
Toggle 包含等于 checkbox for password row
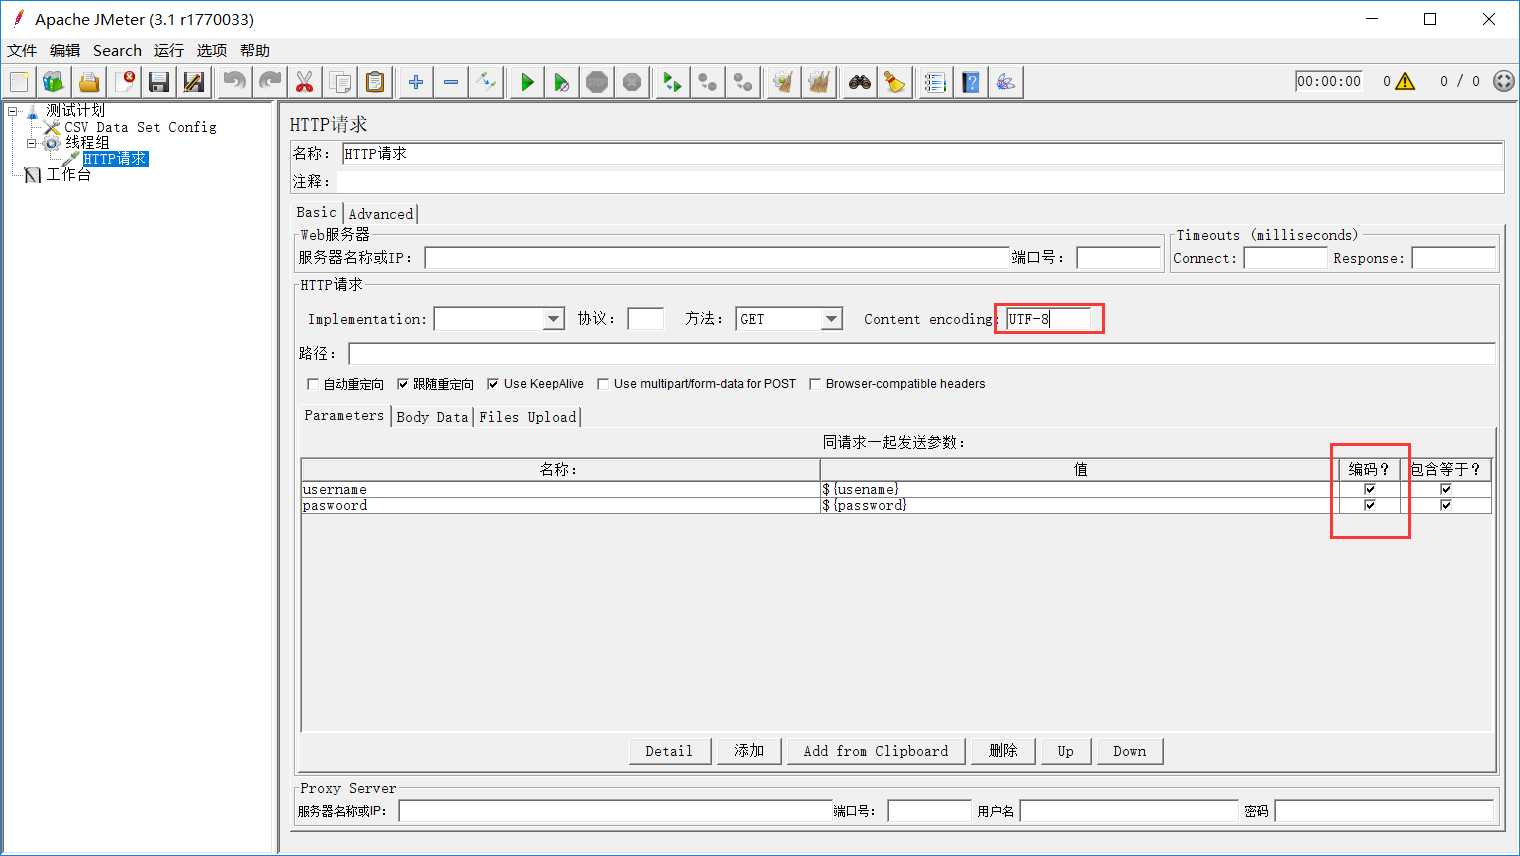coord(1446,505)
